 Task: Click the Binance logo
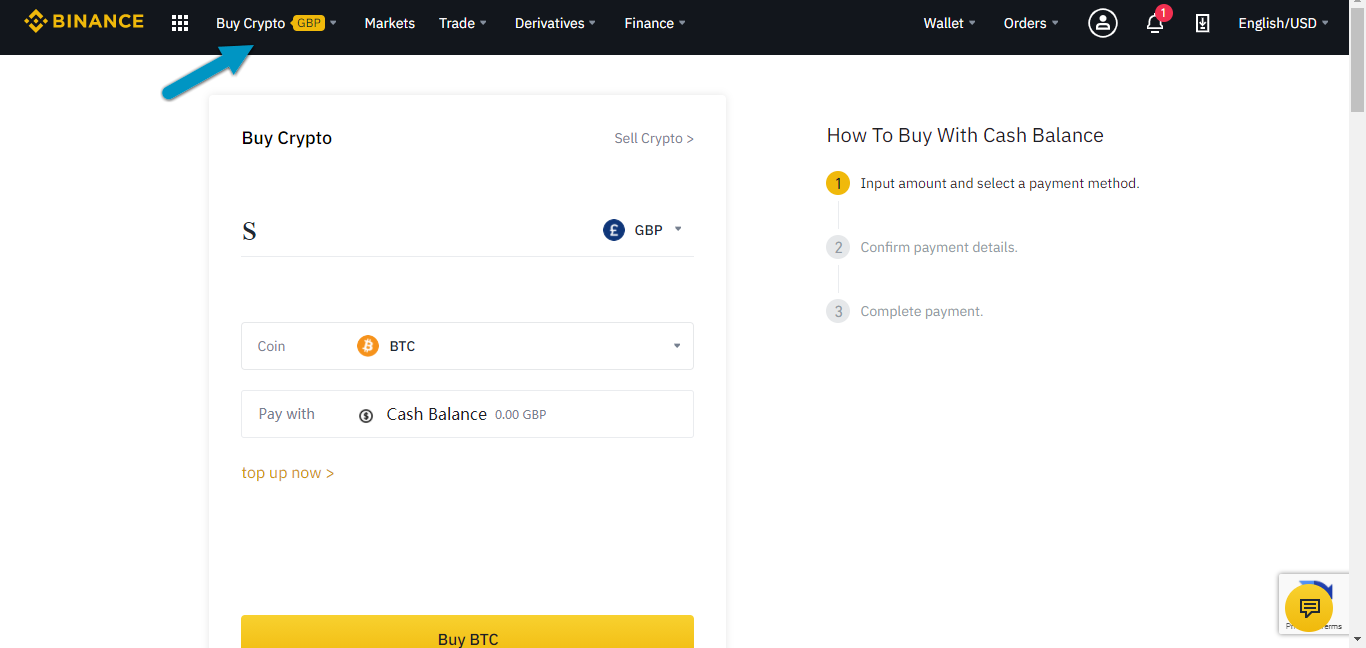[x=84, y=21]
